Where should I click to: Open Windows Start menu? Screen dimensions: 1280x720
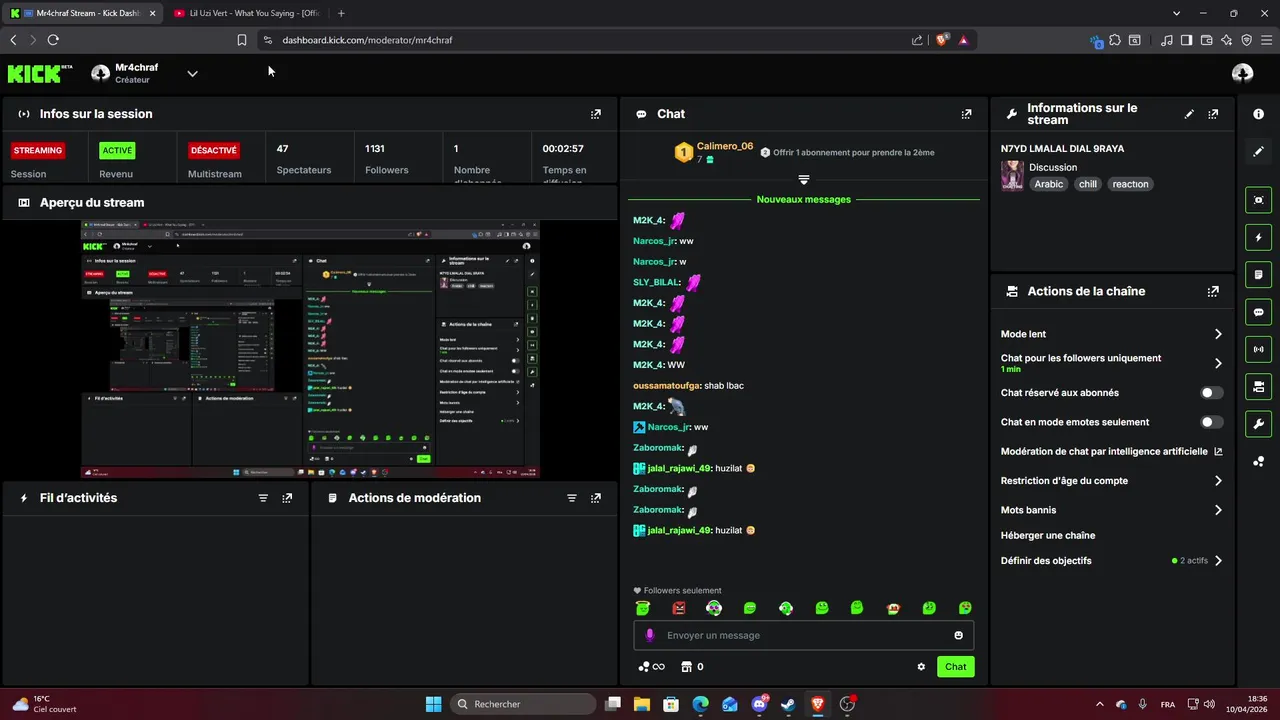(434, 704)
